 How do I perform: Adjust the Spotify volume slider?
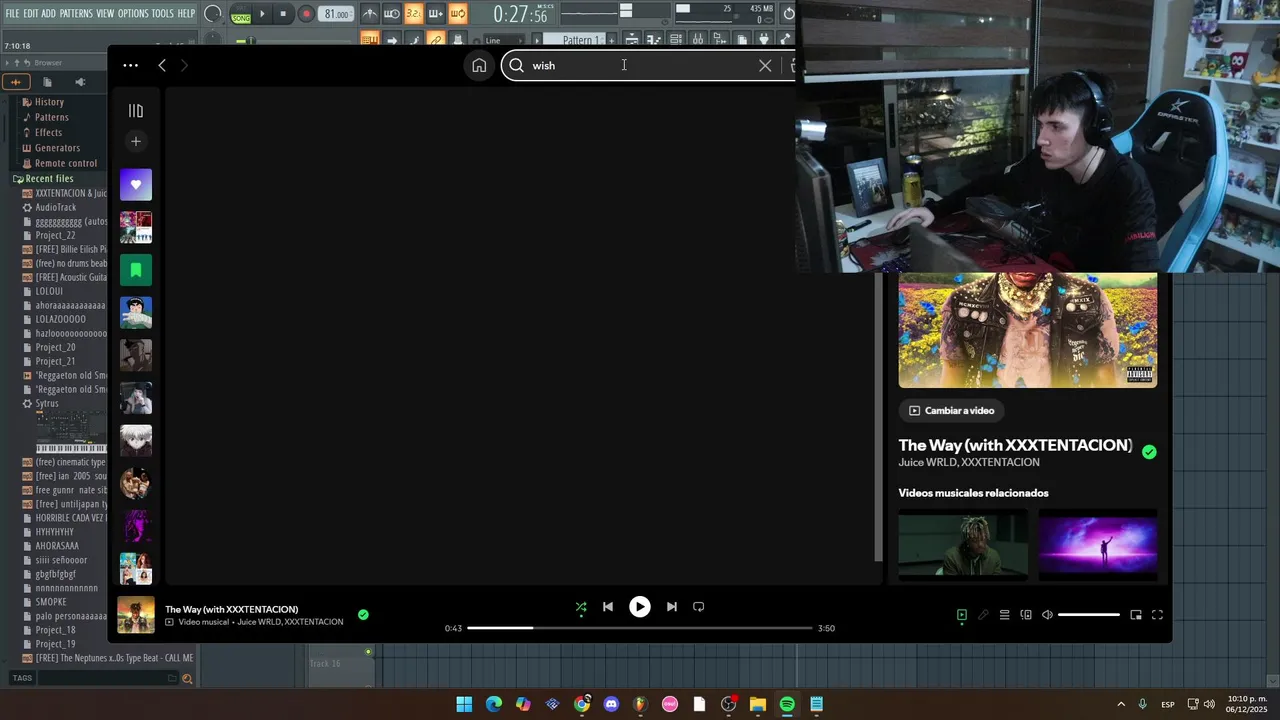pos(1088,615)
